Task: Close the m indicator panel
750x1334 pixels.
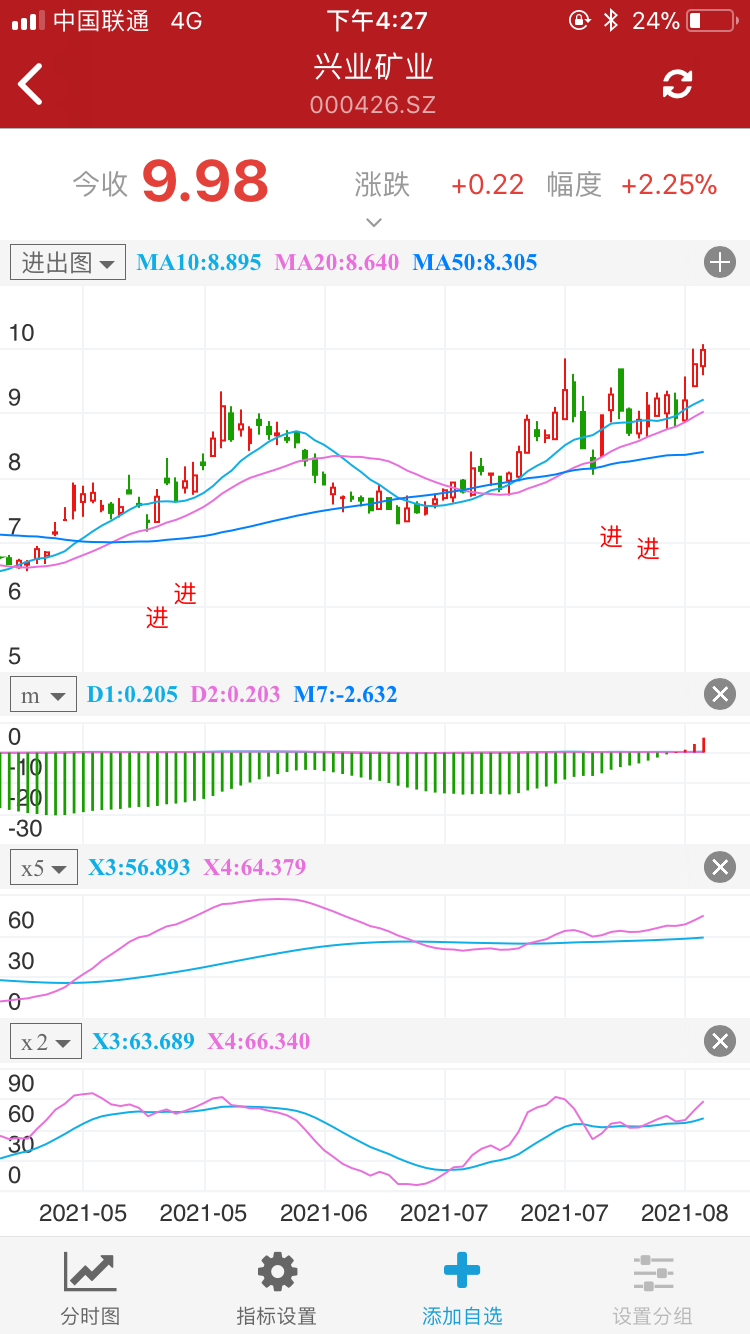Action: click(x=719, y=694)
